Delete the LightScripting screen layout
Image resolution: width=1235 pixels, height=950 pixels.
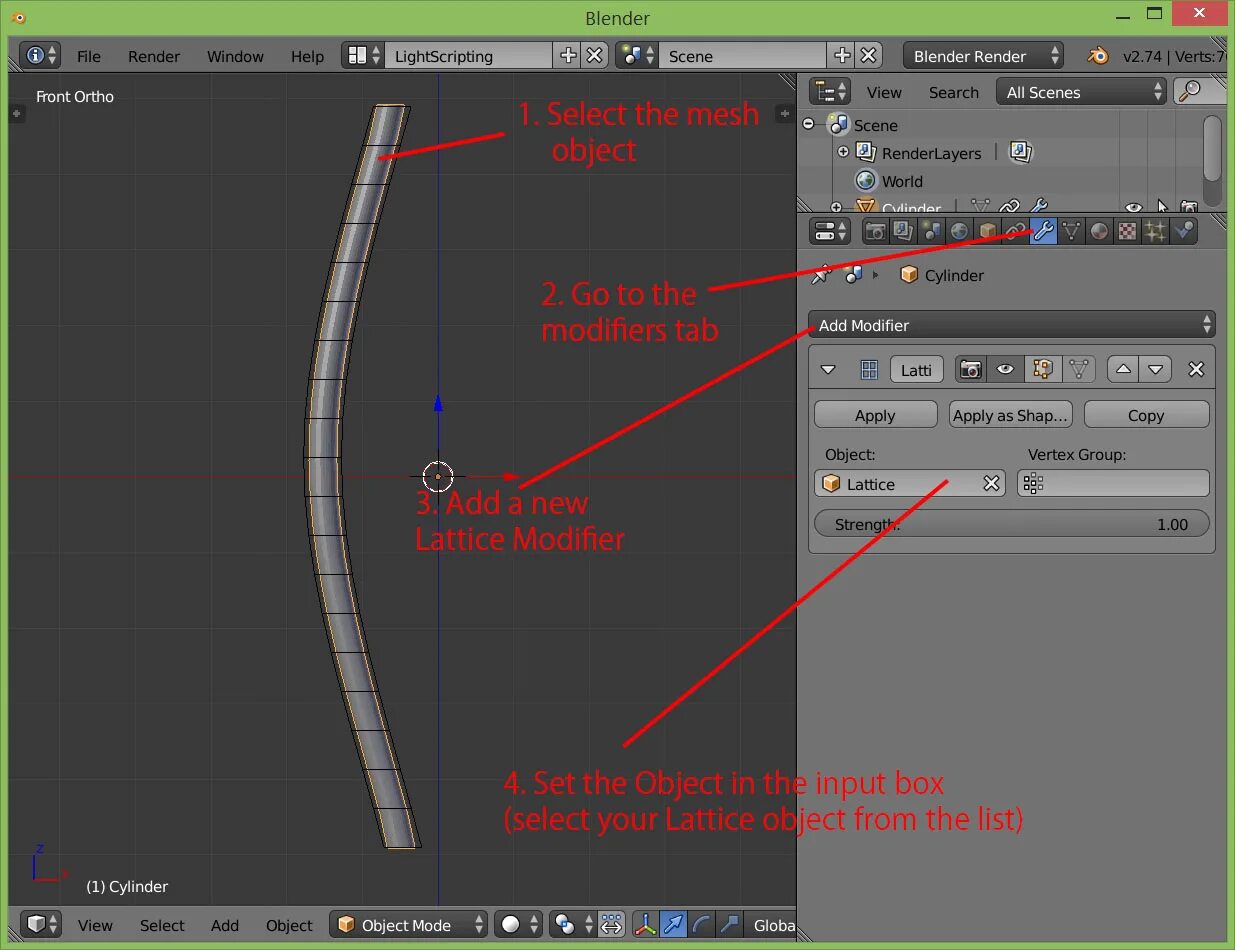pyautogui.click(x=594, y=56)
